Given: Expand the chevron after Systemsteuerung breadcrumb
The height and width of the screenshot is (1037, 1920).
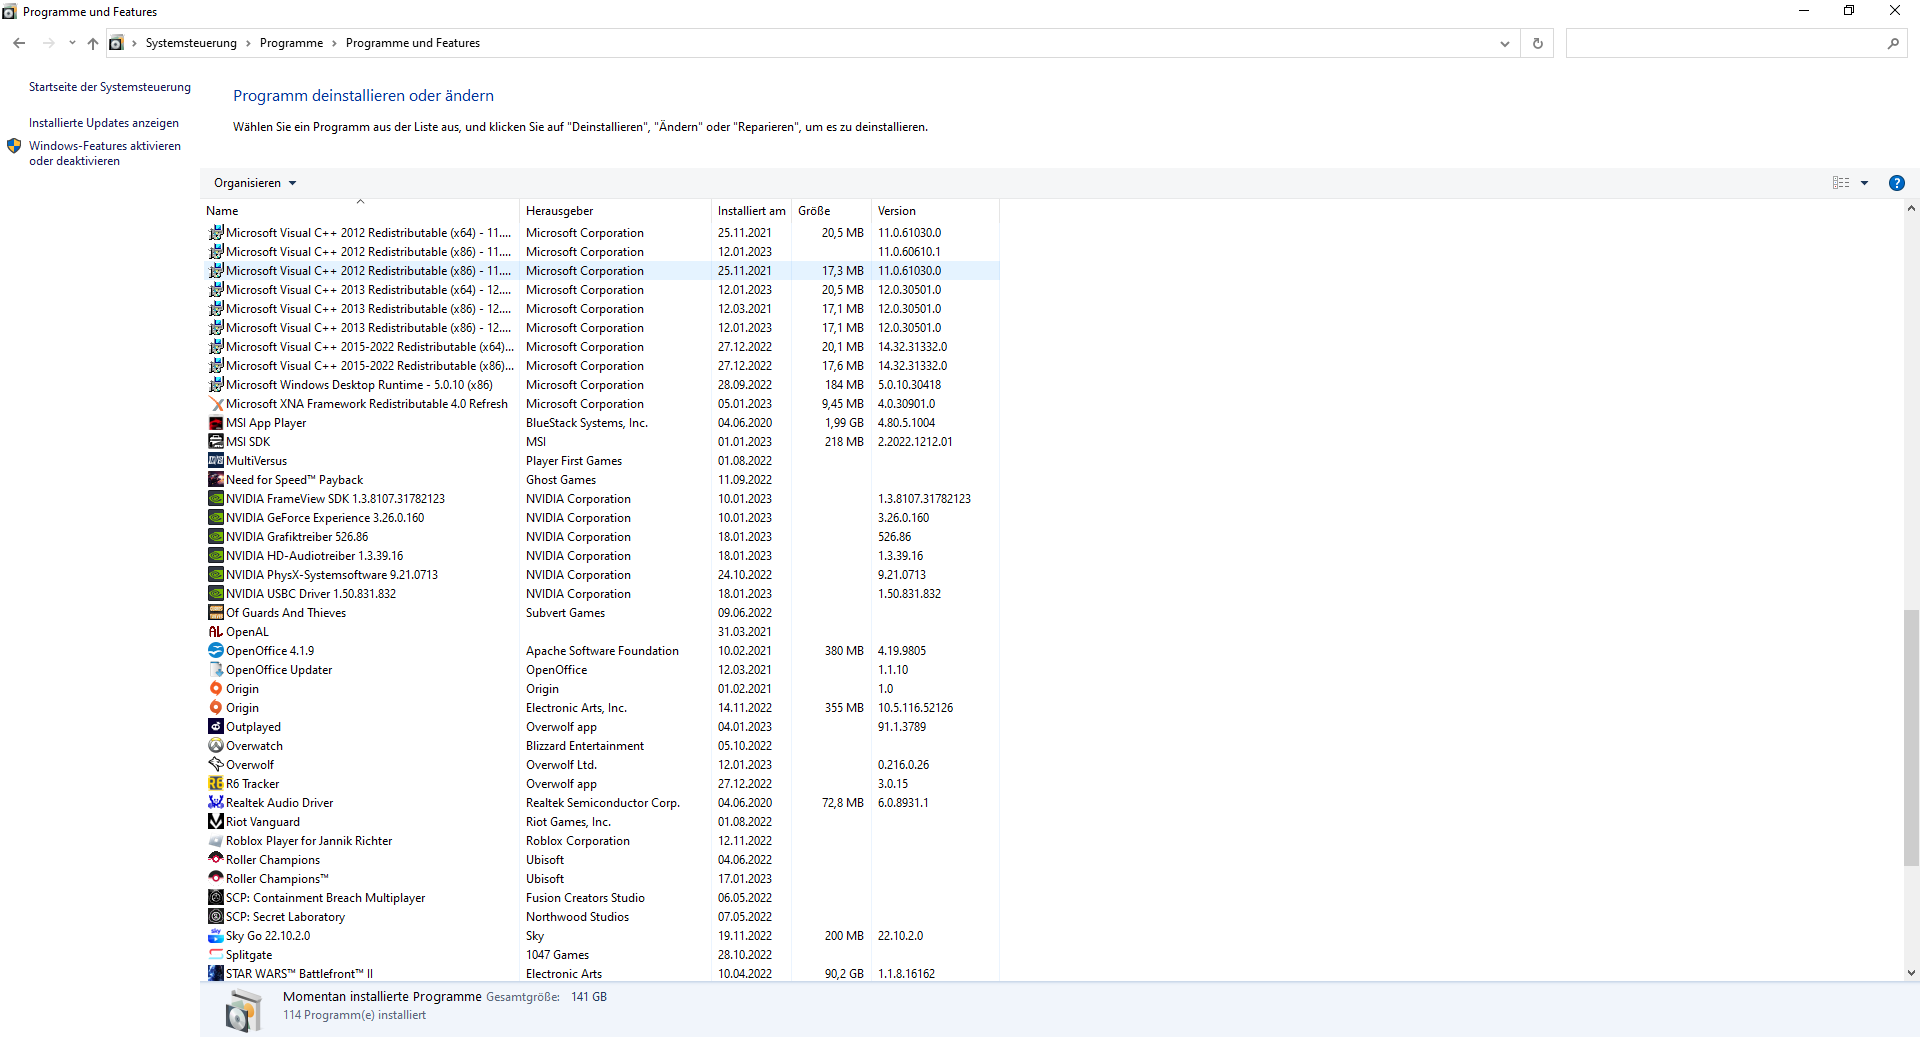Looking at the screenshot, I should pos(248,43).
